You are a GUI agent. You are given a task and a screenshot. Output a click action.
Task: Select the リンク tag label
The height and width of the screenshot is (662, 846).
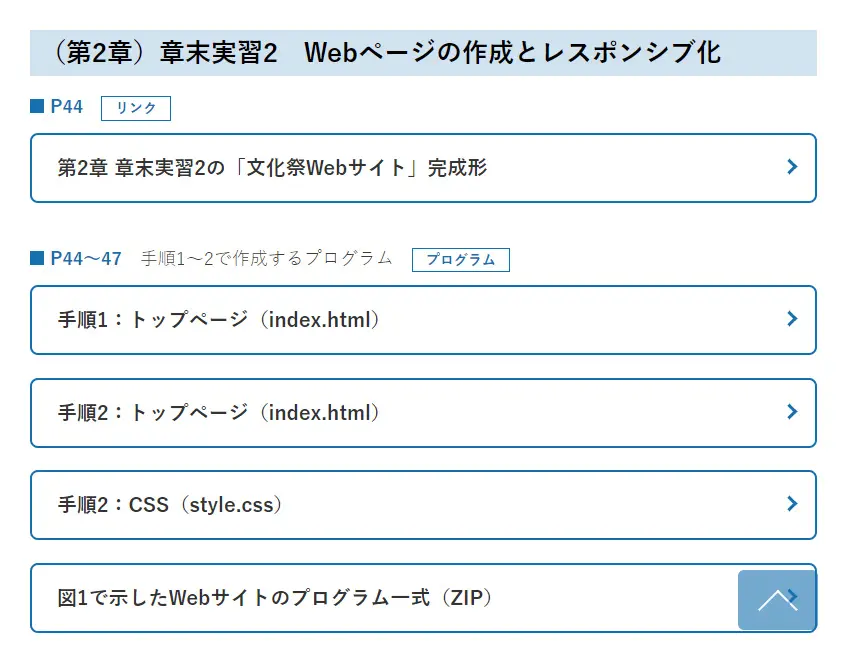coord(136,108)
